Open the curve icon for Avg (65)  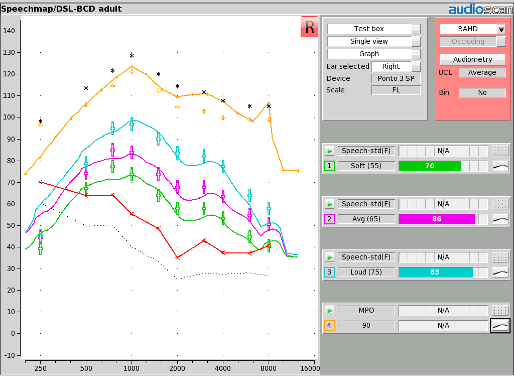[500, 219]
